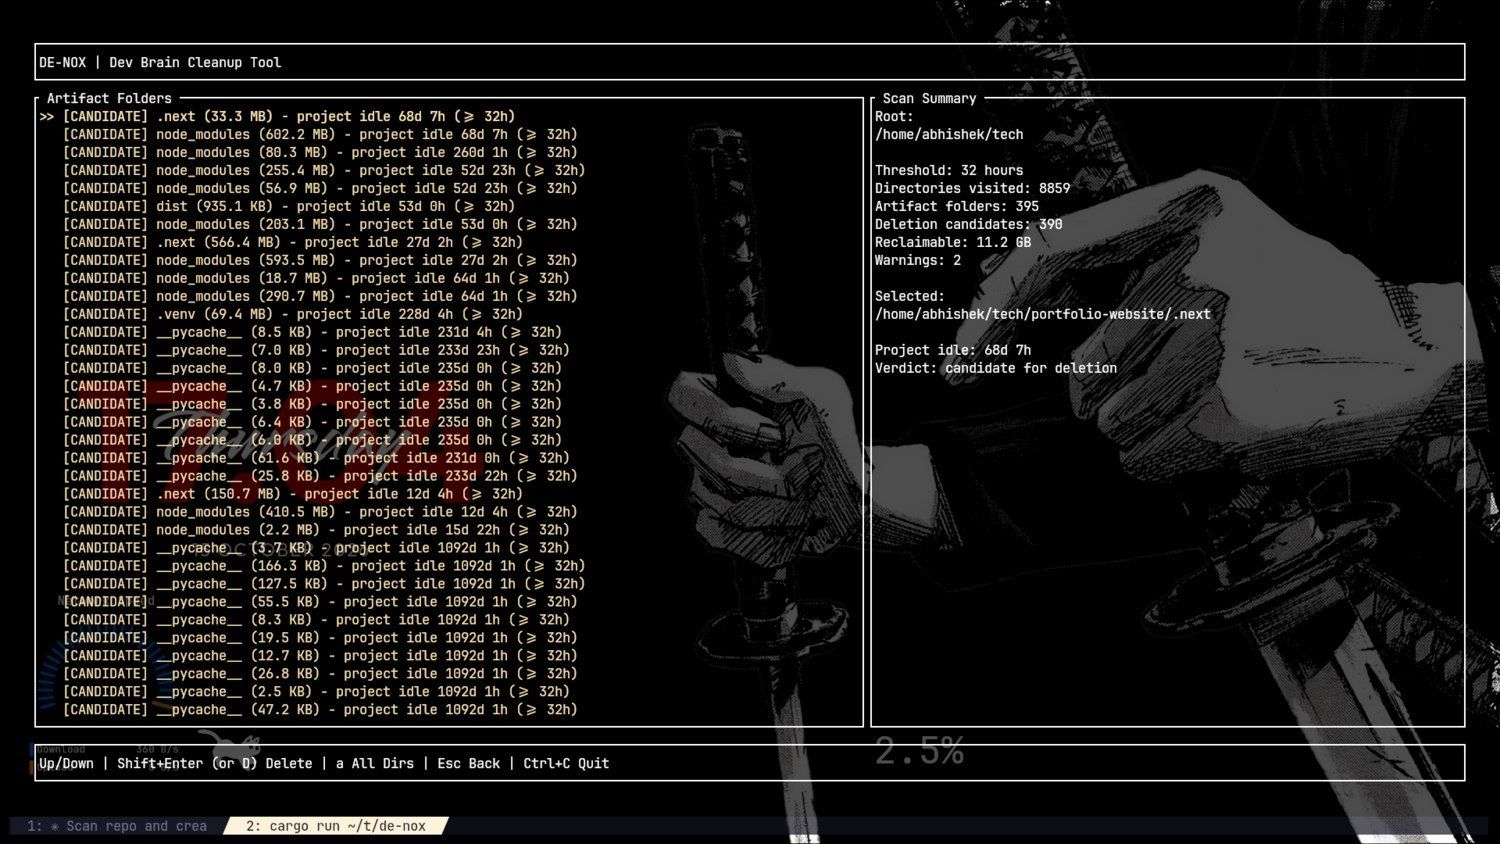Click the 'a All Dirs' shortcut hint

click(x=375, y=763)
